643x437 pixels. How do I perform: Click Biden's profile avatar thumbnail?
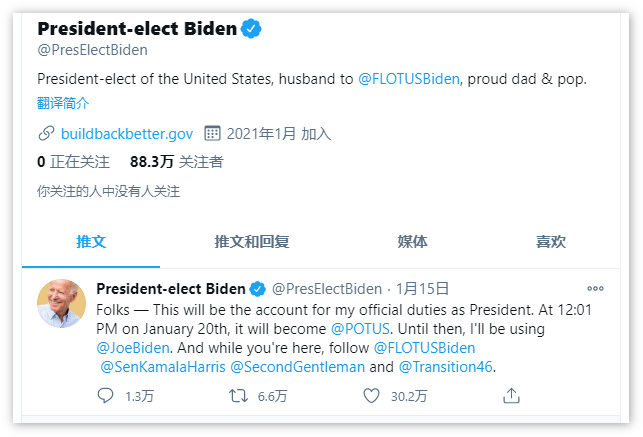61,303
